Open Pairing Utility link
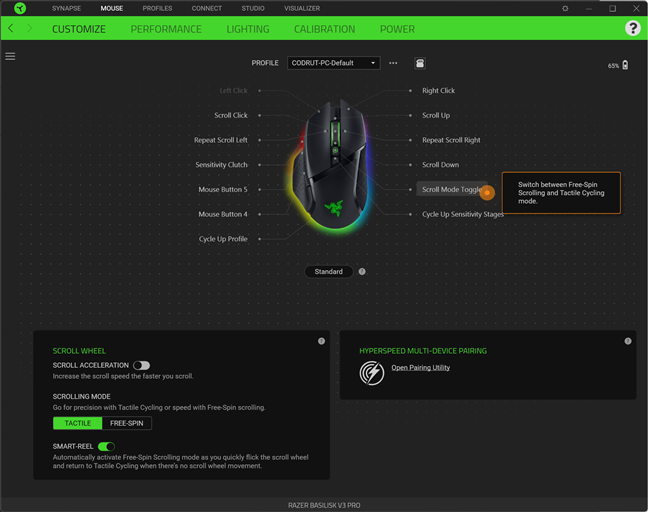Image resolution: width=648 pixels, height=512 pixels. (x=421, y=367)
